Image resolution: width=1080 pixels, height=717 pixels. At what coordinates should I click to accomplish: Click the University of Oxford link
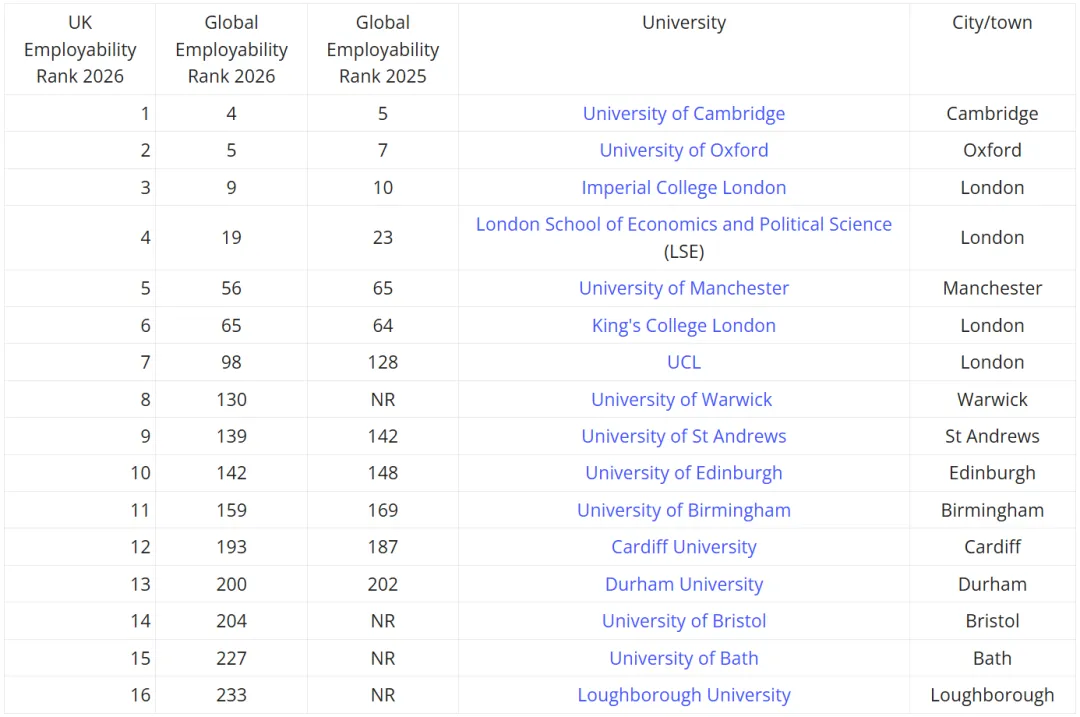pos(683,151)
